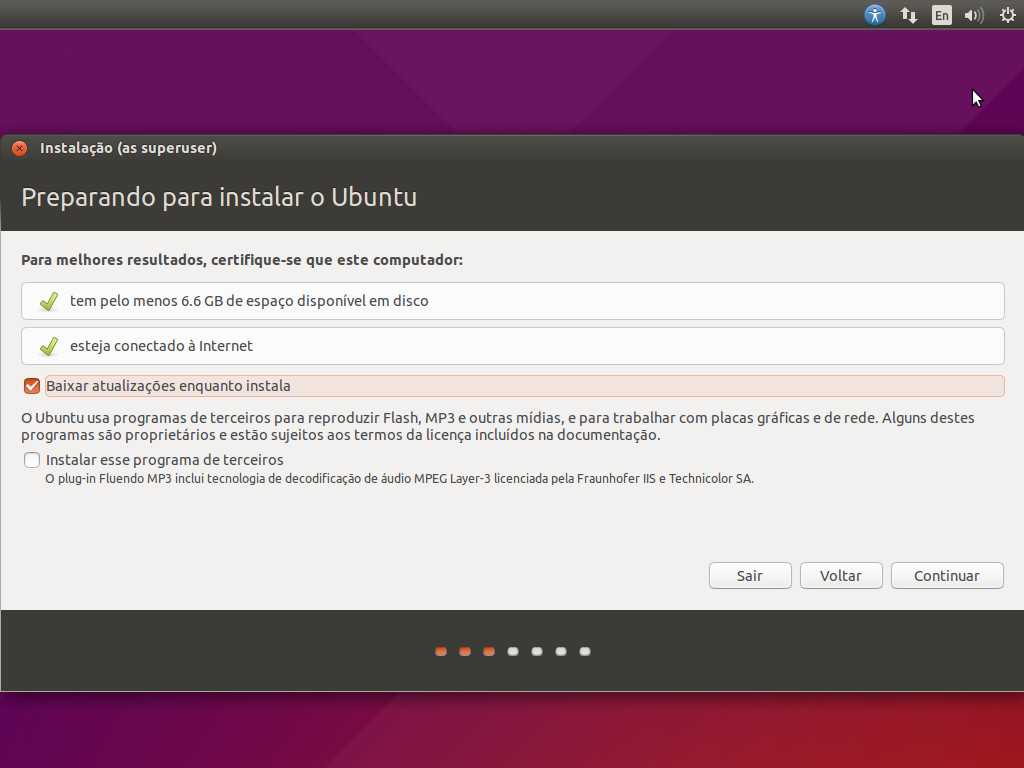Viewport: 1024px width, 768px height.
Task: Open the network connections indicator
Action: pyautogui.click(x=908, y=14)
